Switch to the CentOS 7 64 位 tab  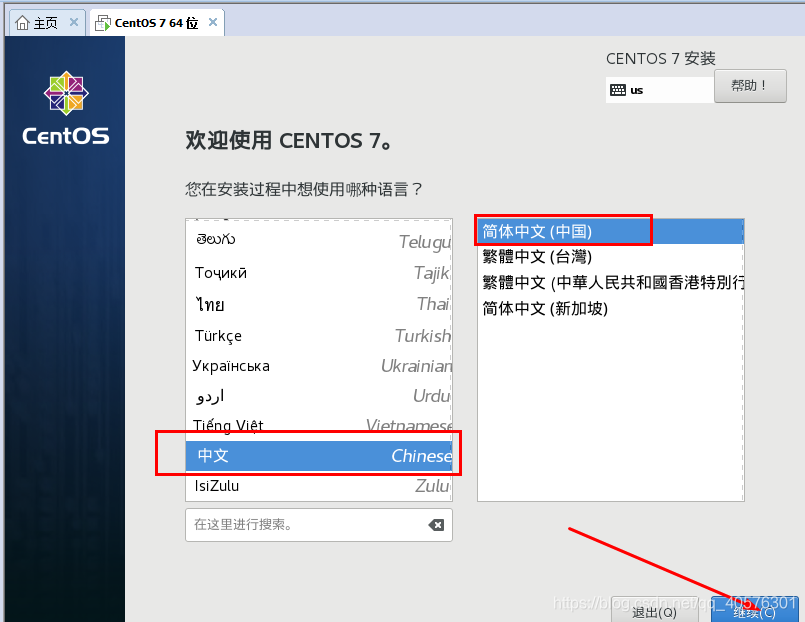157,23
